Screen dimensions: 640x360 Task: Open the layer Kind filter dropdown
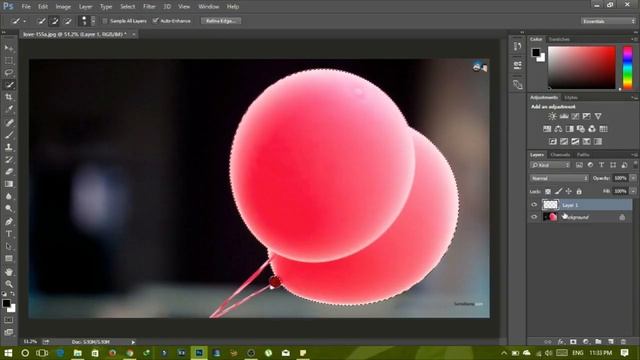tap(550, 165)
